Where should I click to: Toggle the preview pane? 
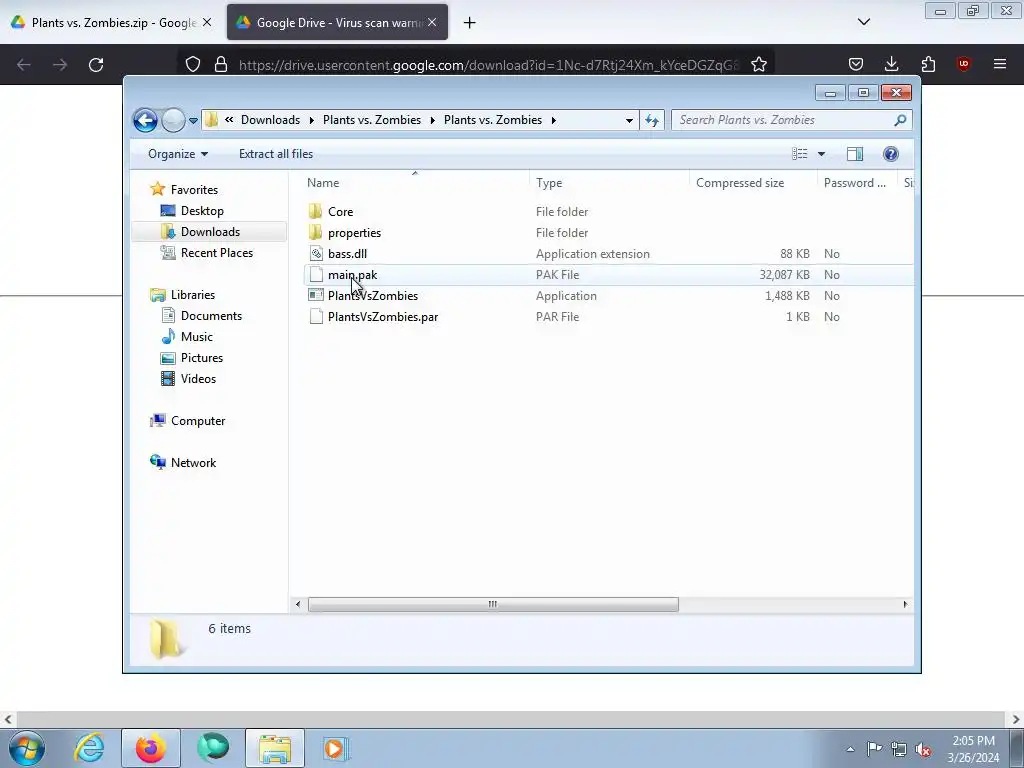(x=855, y=154)
